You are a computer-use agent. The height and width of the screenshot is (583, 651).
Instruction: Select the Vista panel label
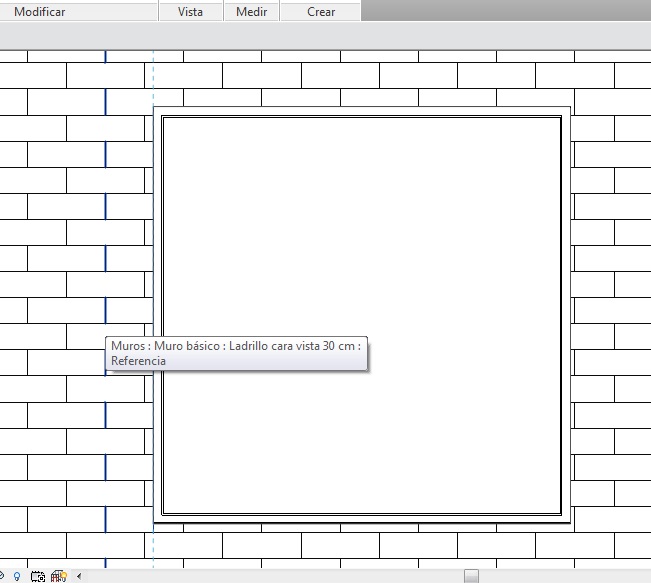[190, 12]
